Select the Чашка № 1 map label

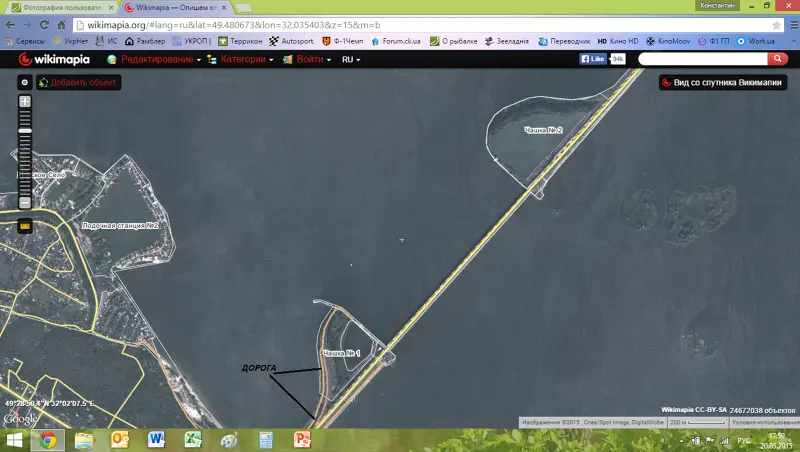click(342, 353)
